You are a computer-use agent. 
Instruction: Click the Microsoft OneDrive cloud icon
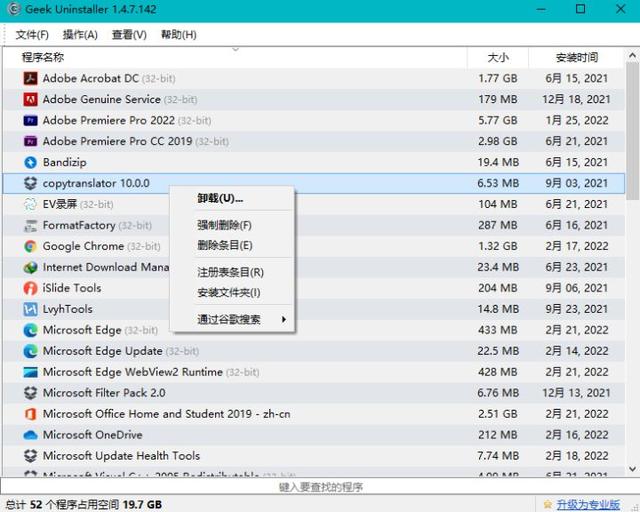tap(30, 435)
